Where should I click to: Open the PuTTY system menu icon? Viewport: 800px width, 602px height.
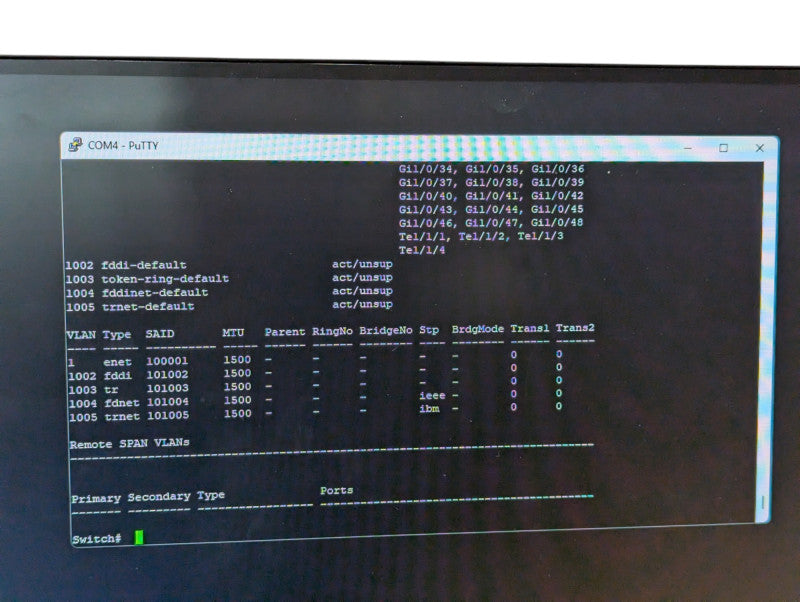pyautogui.click(x=76, y=145)
